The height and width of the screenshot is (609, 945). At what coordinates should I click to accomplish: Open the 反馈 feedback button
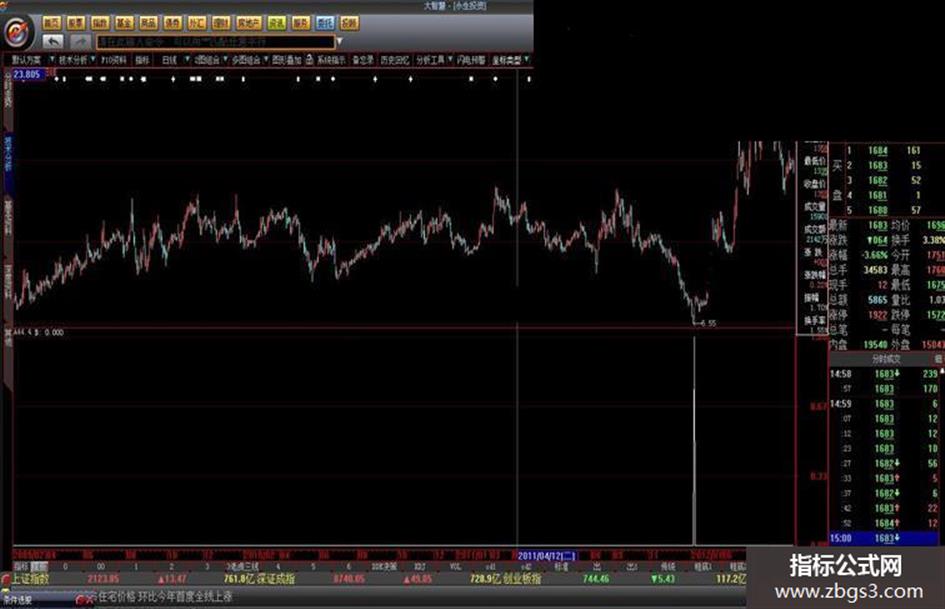point(349,23)
